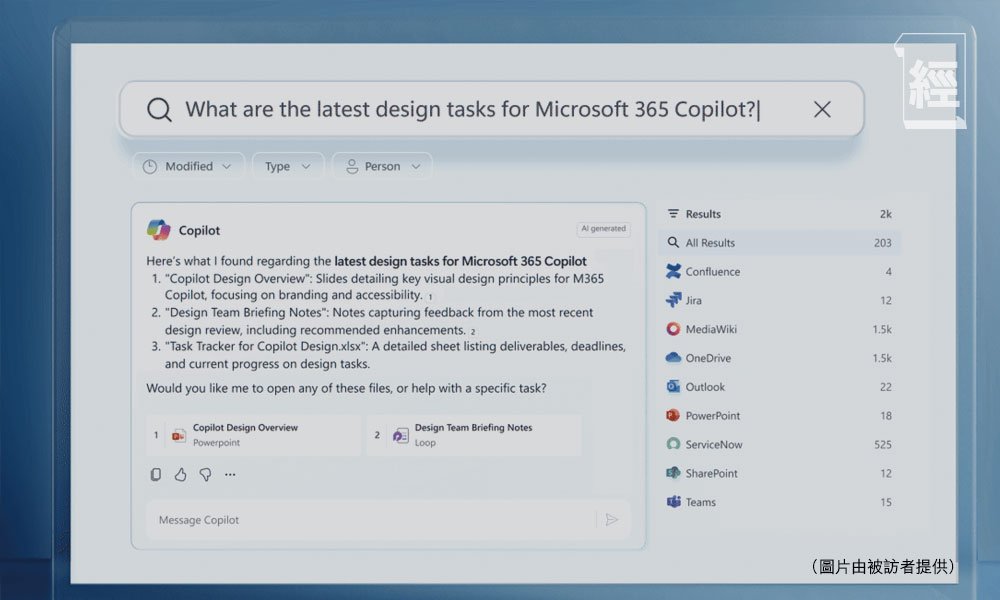Screen dimensions: 1000x600
Task: Click the All Results magnifier icon
Action: pos(673,242)
